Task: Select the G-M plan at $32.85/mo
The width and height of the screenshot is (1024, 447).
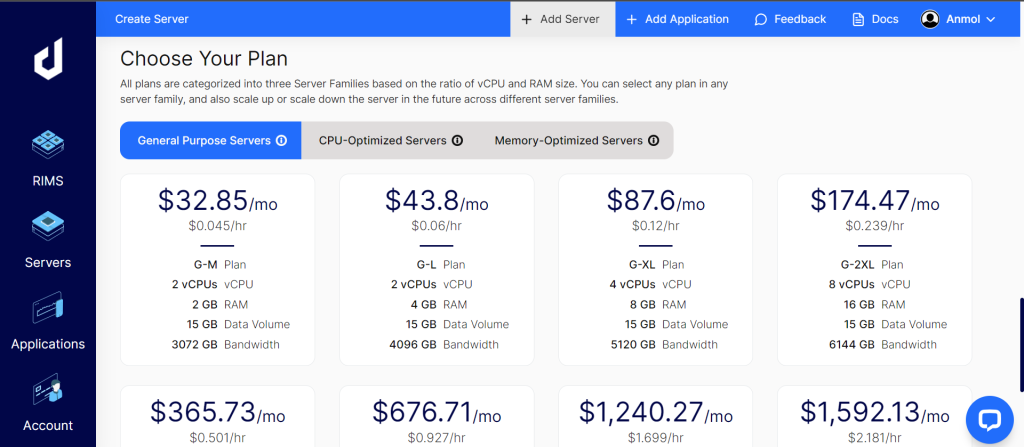Action: [217, 269]
